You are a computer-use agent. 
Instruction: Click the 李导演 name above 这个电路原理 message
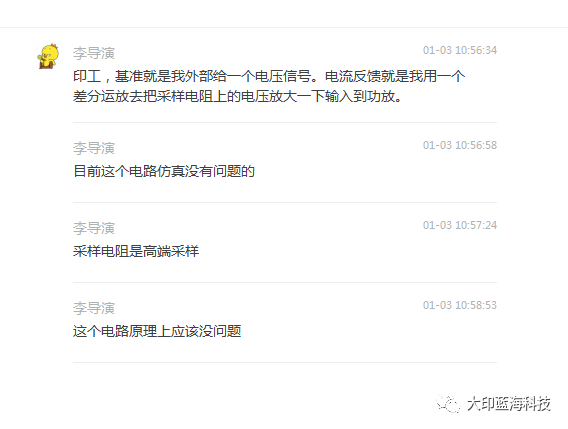[94, 308]
